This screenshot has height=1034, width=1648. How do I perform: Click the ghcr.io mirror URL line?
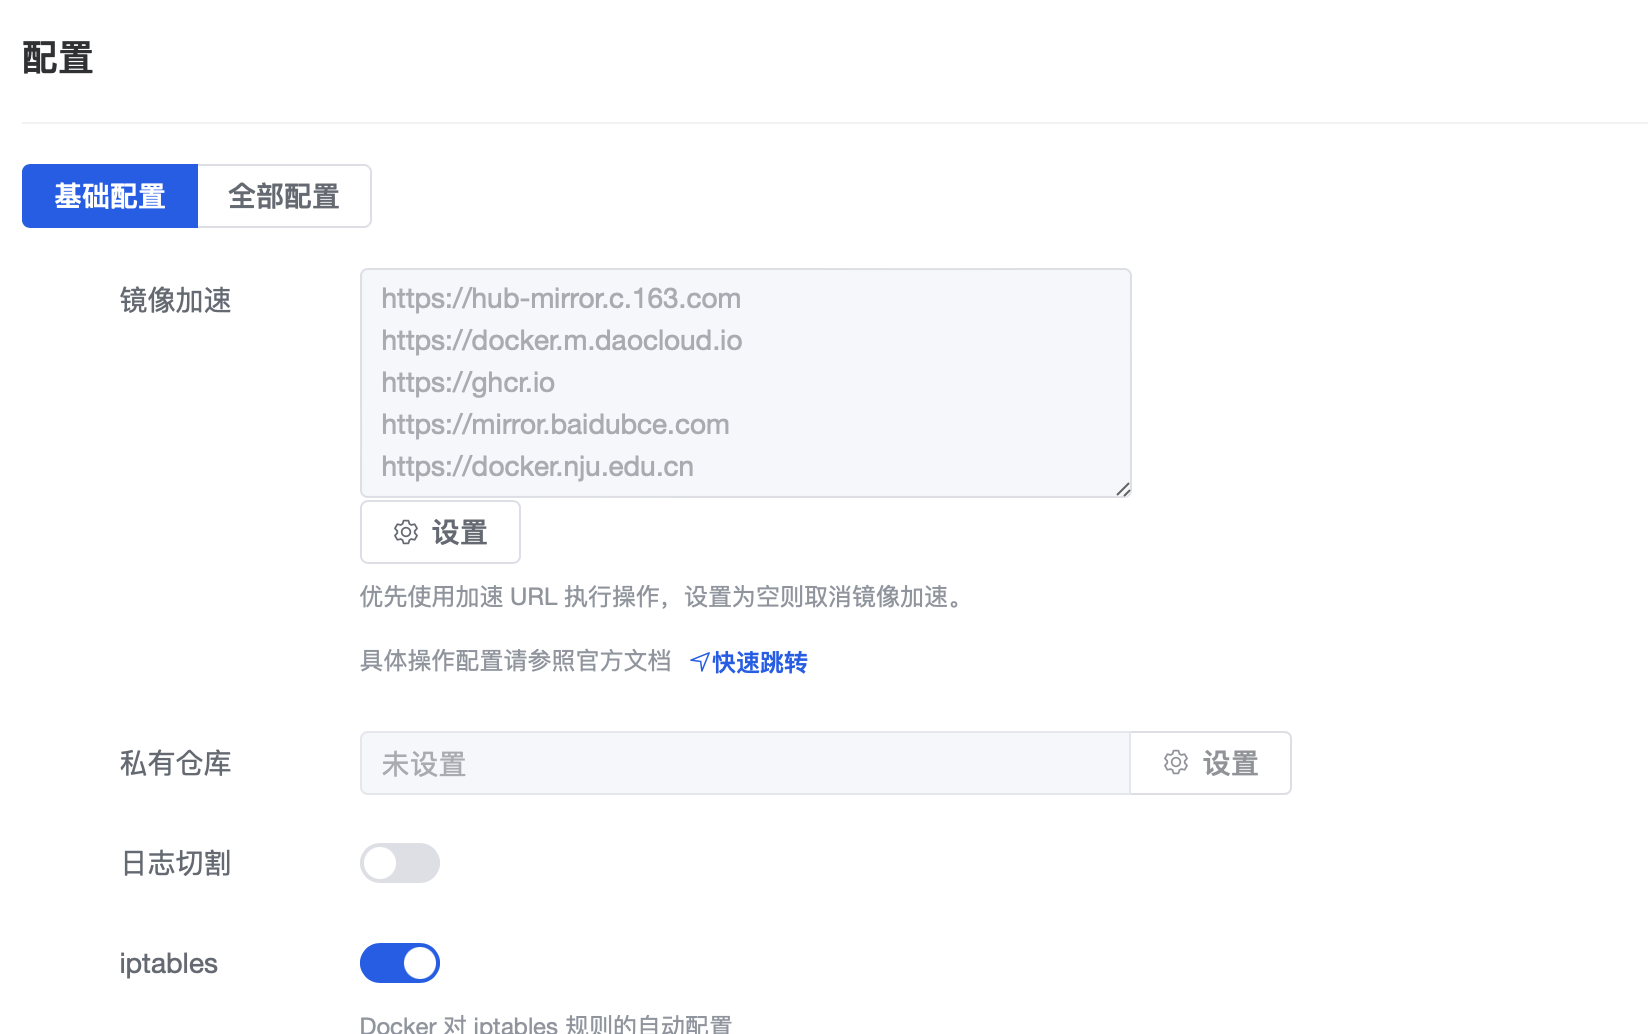click(x=468, y=383)
